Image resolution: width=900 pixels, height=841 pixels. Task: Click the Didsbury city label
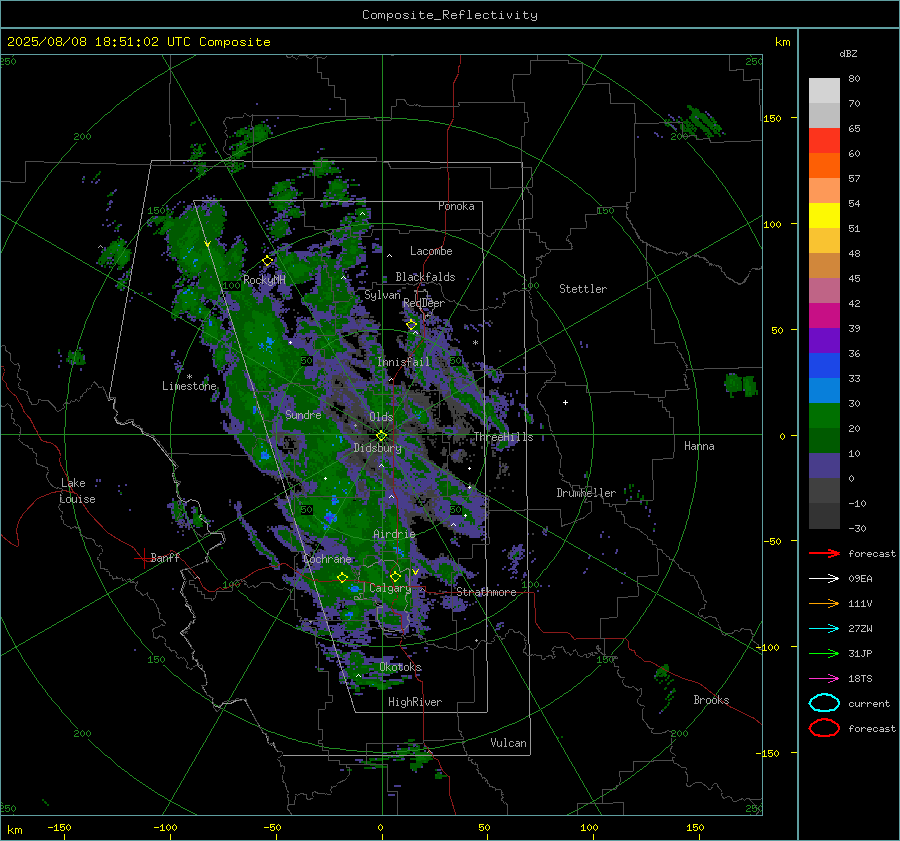(x=377, y=448)
